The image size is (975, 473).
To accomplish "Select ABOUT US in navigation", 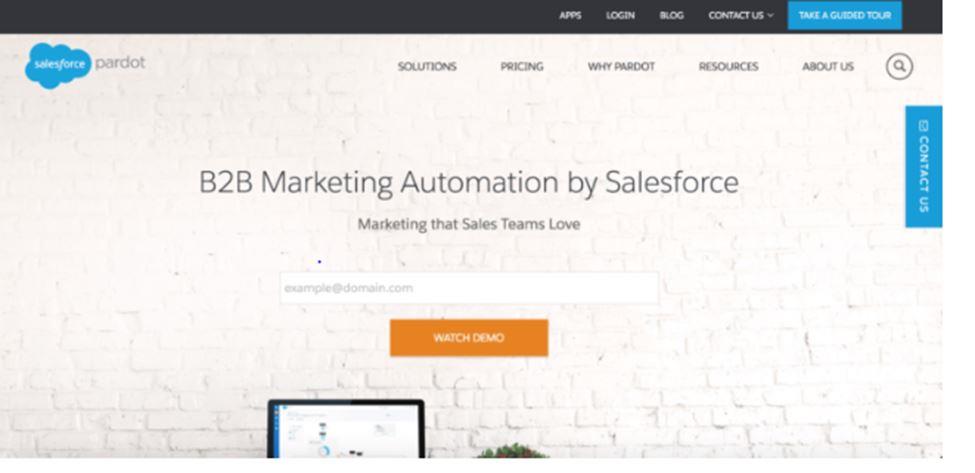I will pos(828,67).
